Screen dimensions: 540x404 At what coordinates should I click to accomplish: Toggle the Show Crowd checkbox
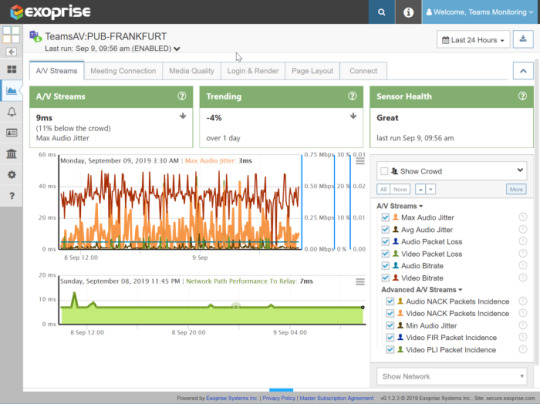click(x=384, y=171)
